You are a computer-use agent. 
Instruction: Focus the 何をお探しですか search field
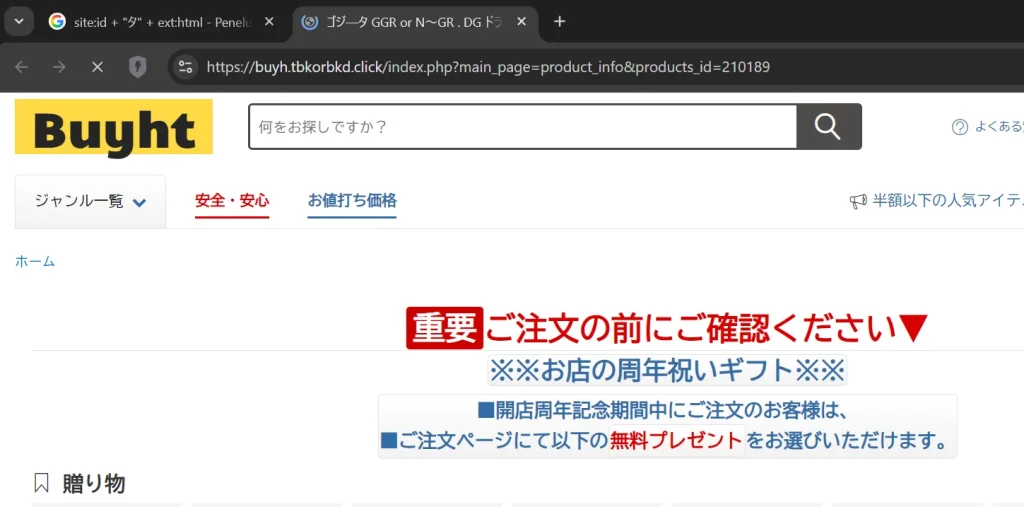point(522,126)
